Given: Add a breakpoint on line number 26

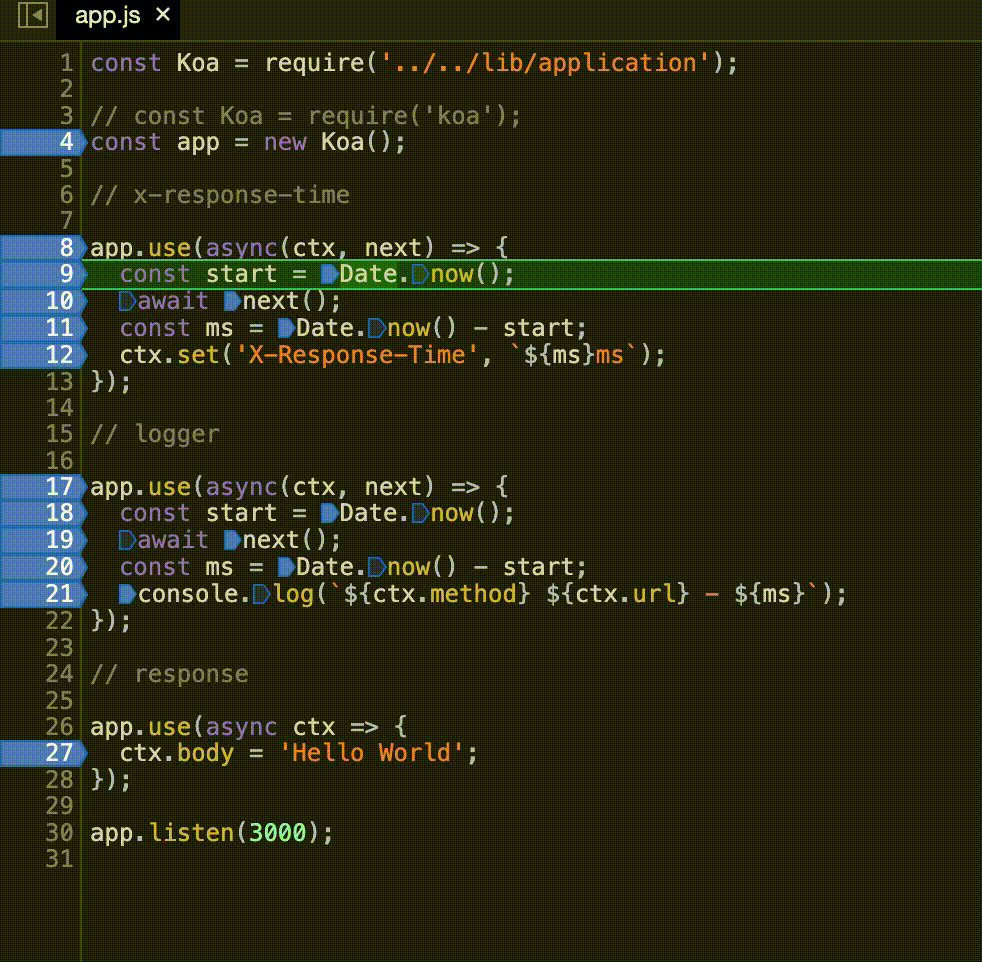Looking at the screenshot, I should click(59, 727).
